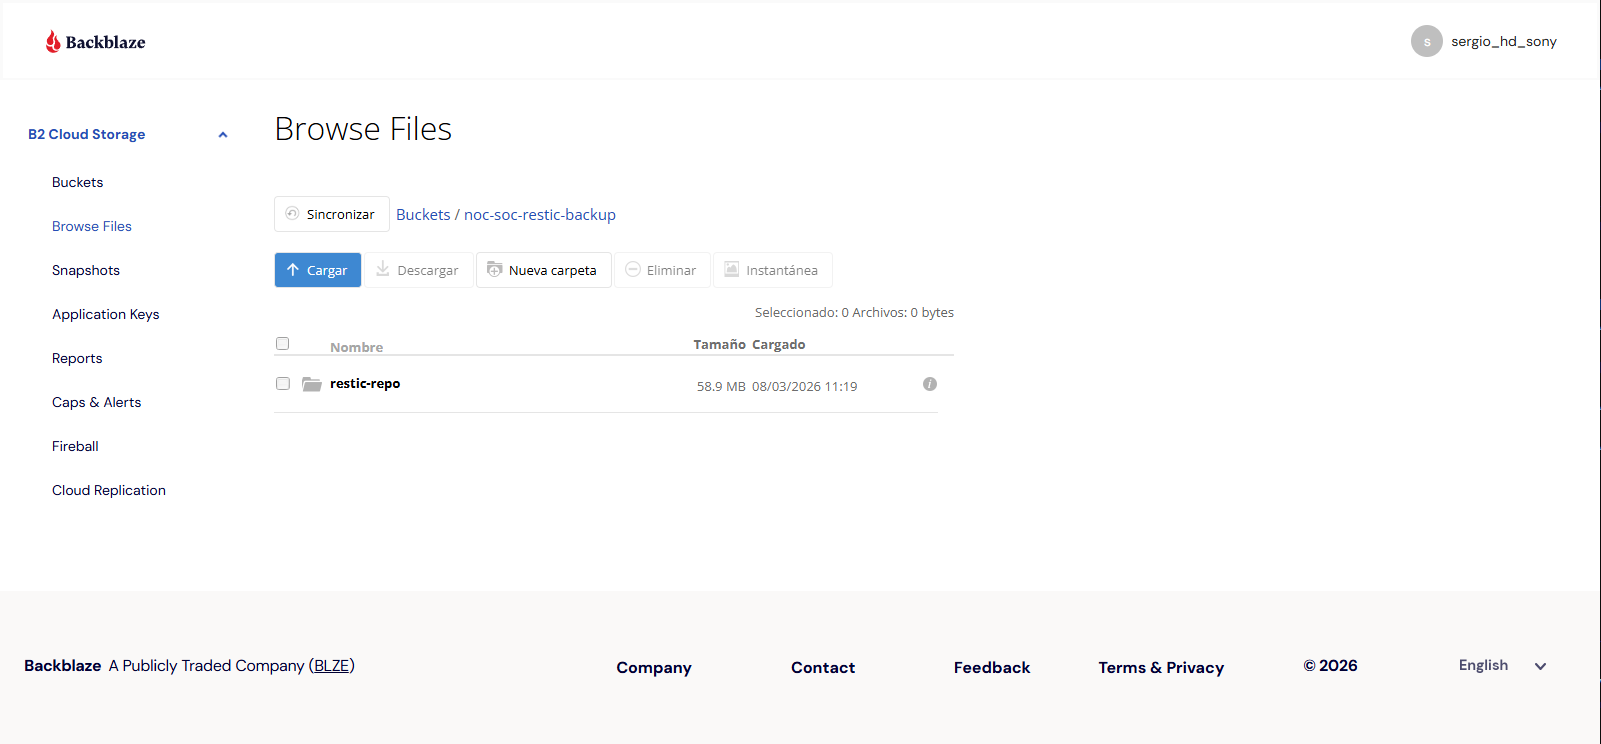1601x744 pixels.
Task: Open Snapshots in the sidebar
Action: tap(86, 270)
